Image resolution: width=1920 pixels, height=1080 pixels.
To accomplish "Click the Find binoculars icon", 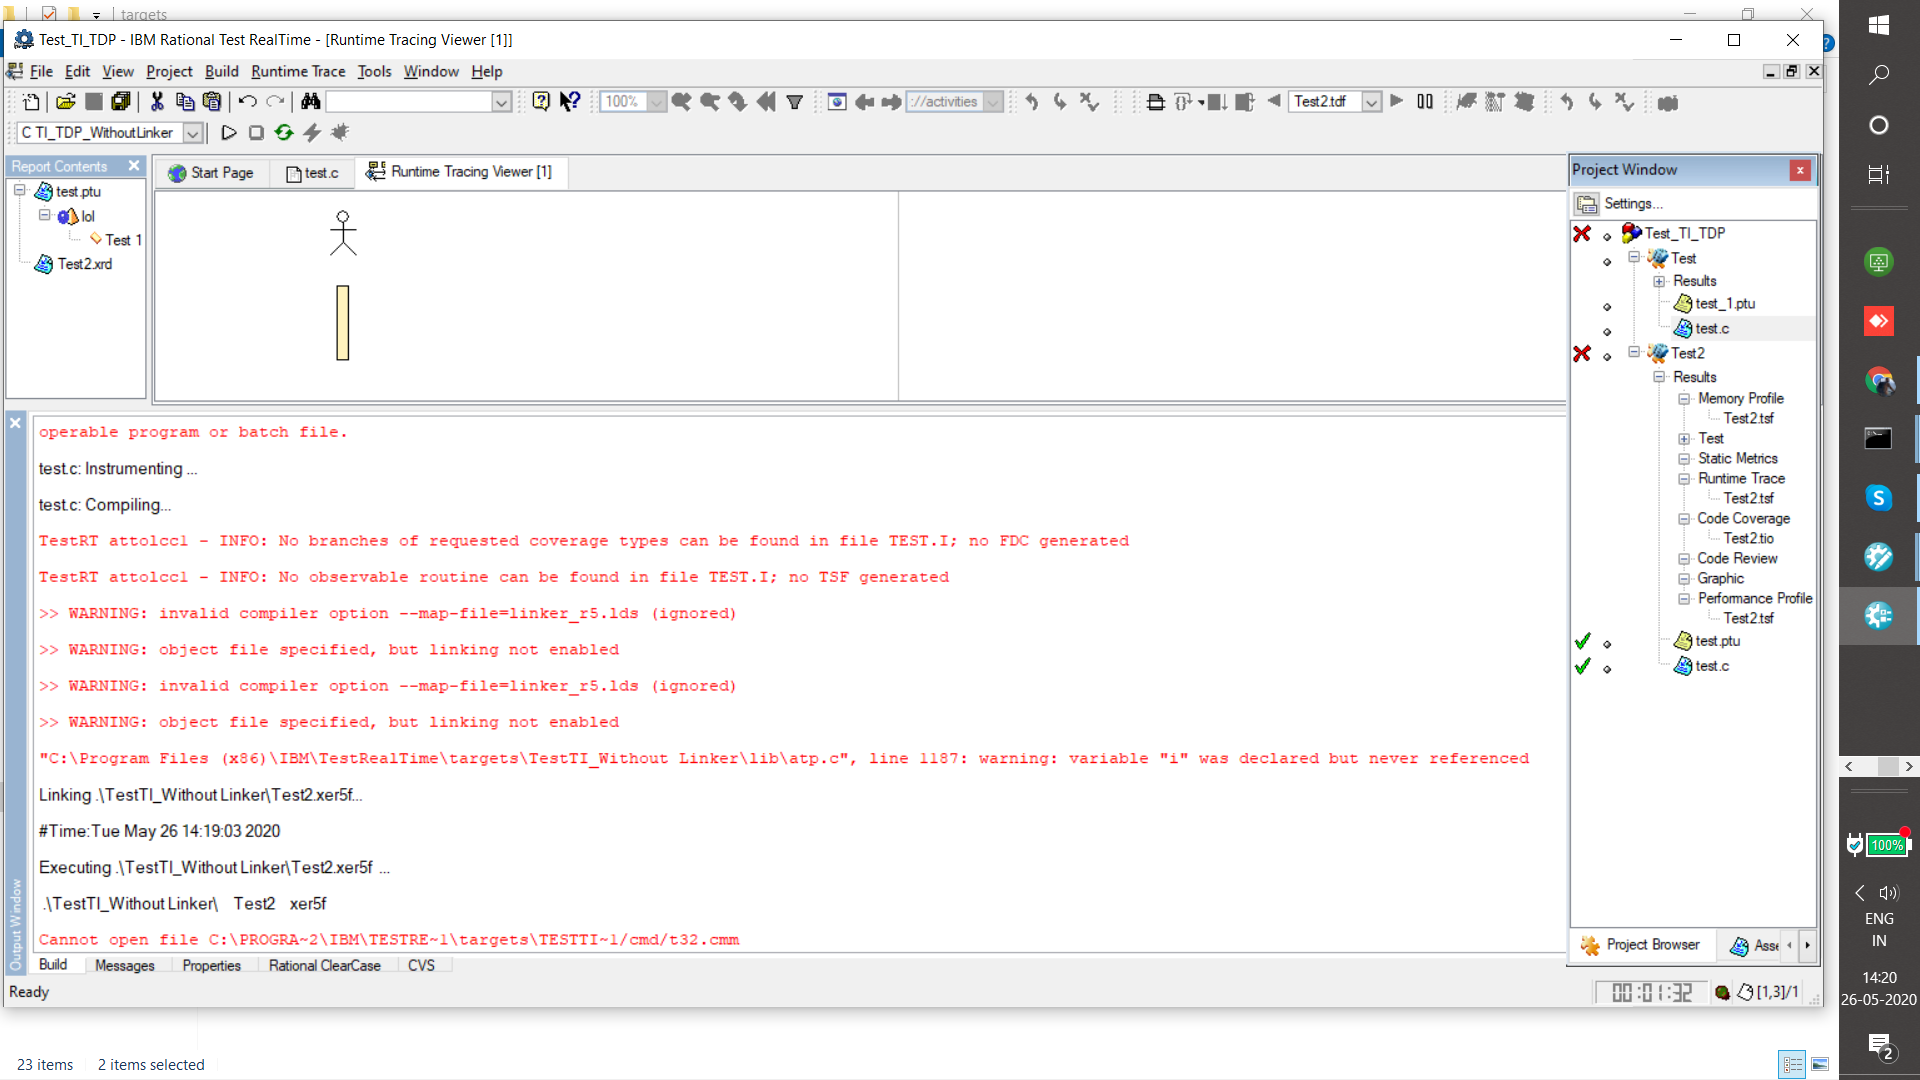I will coord(310,102).
